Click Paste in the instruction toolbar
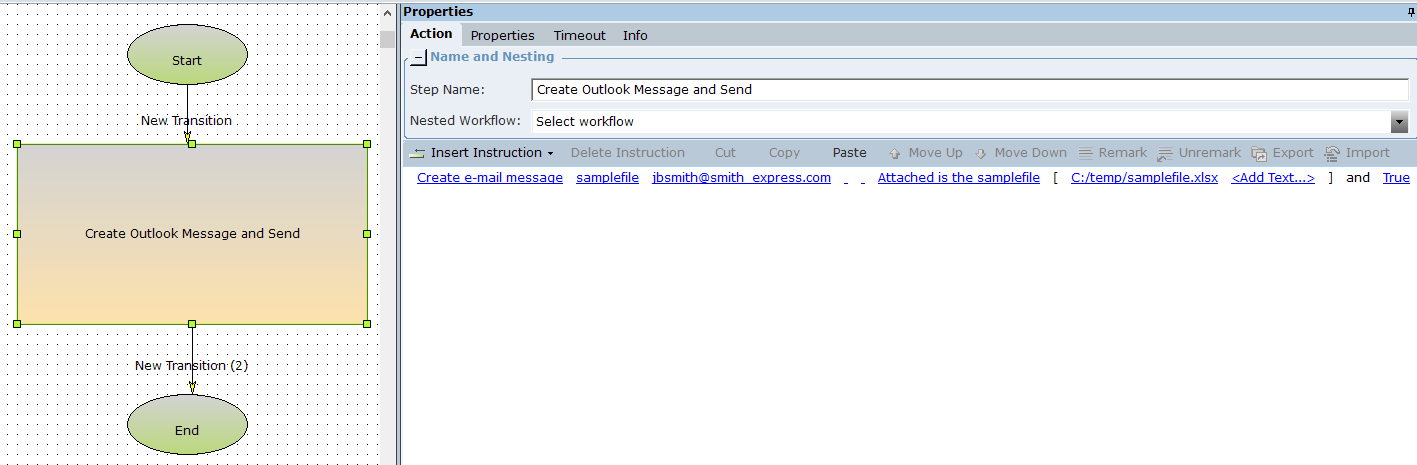The image size is (1417, 465). 849,153
